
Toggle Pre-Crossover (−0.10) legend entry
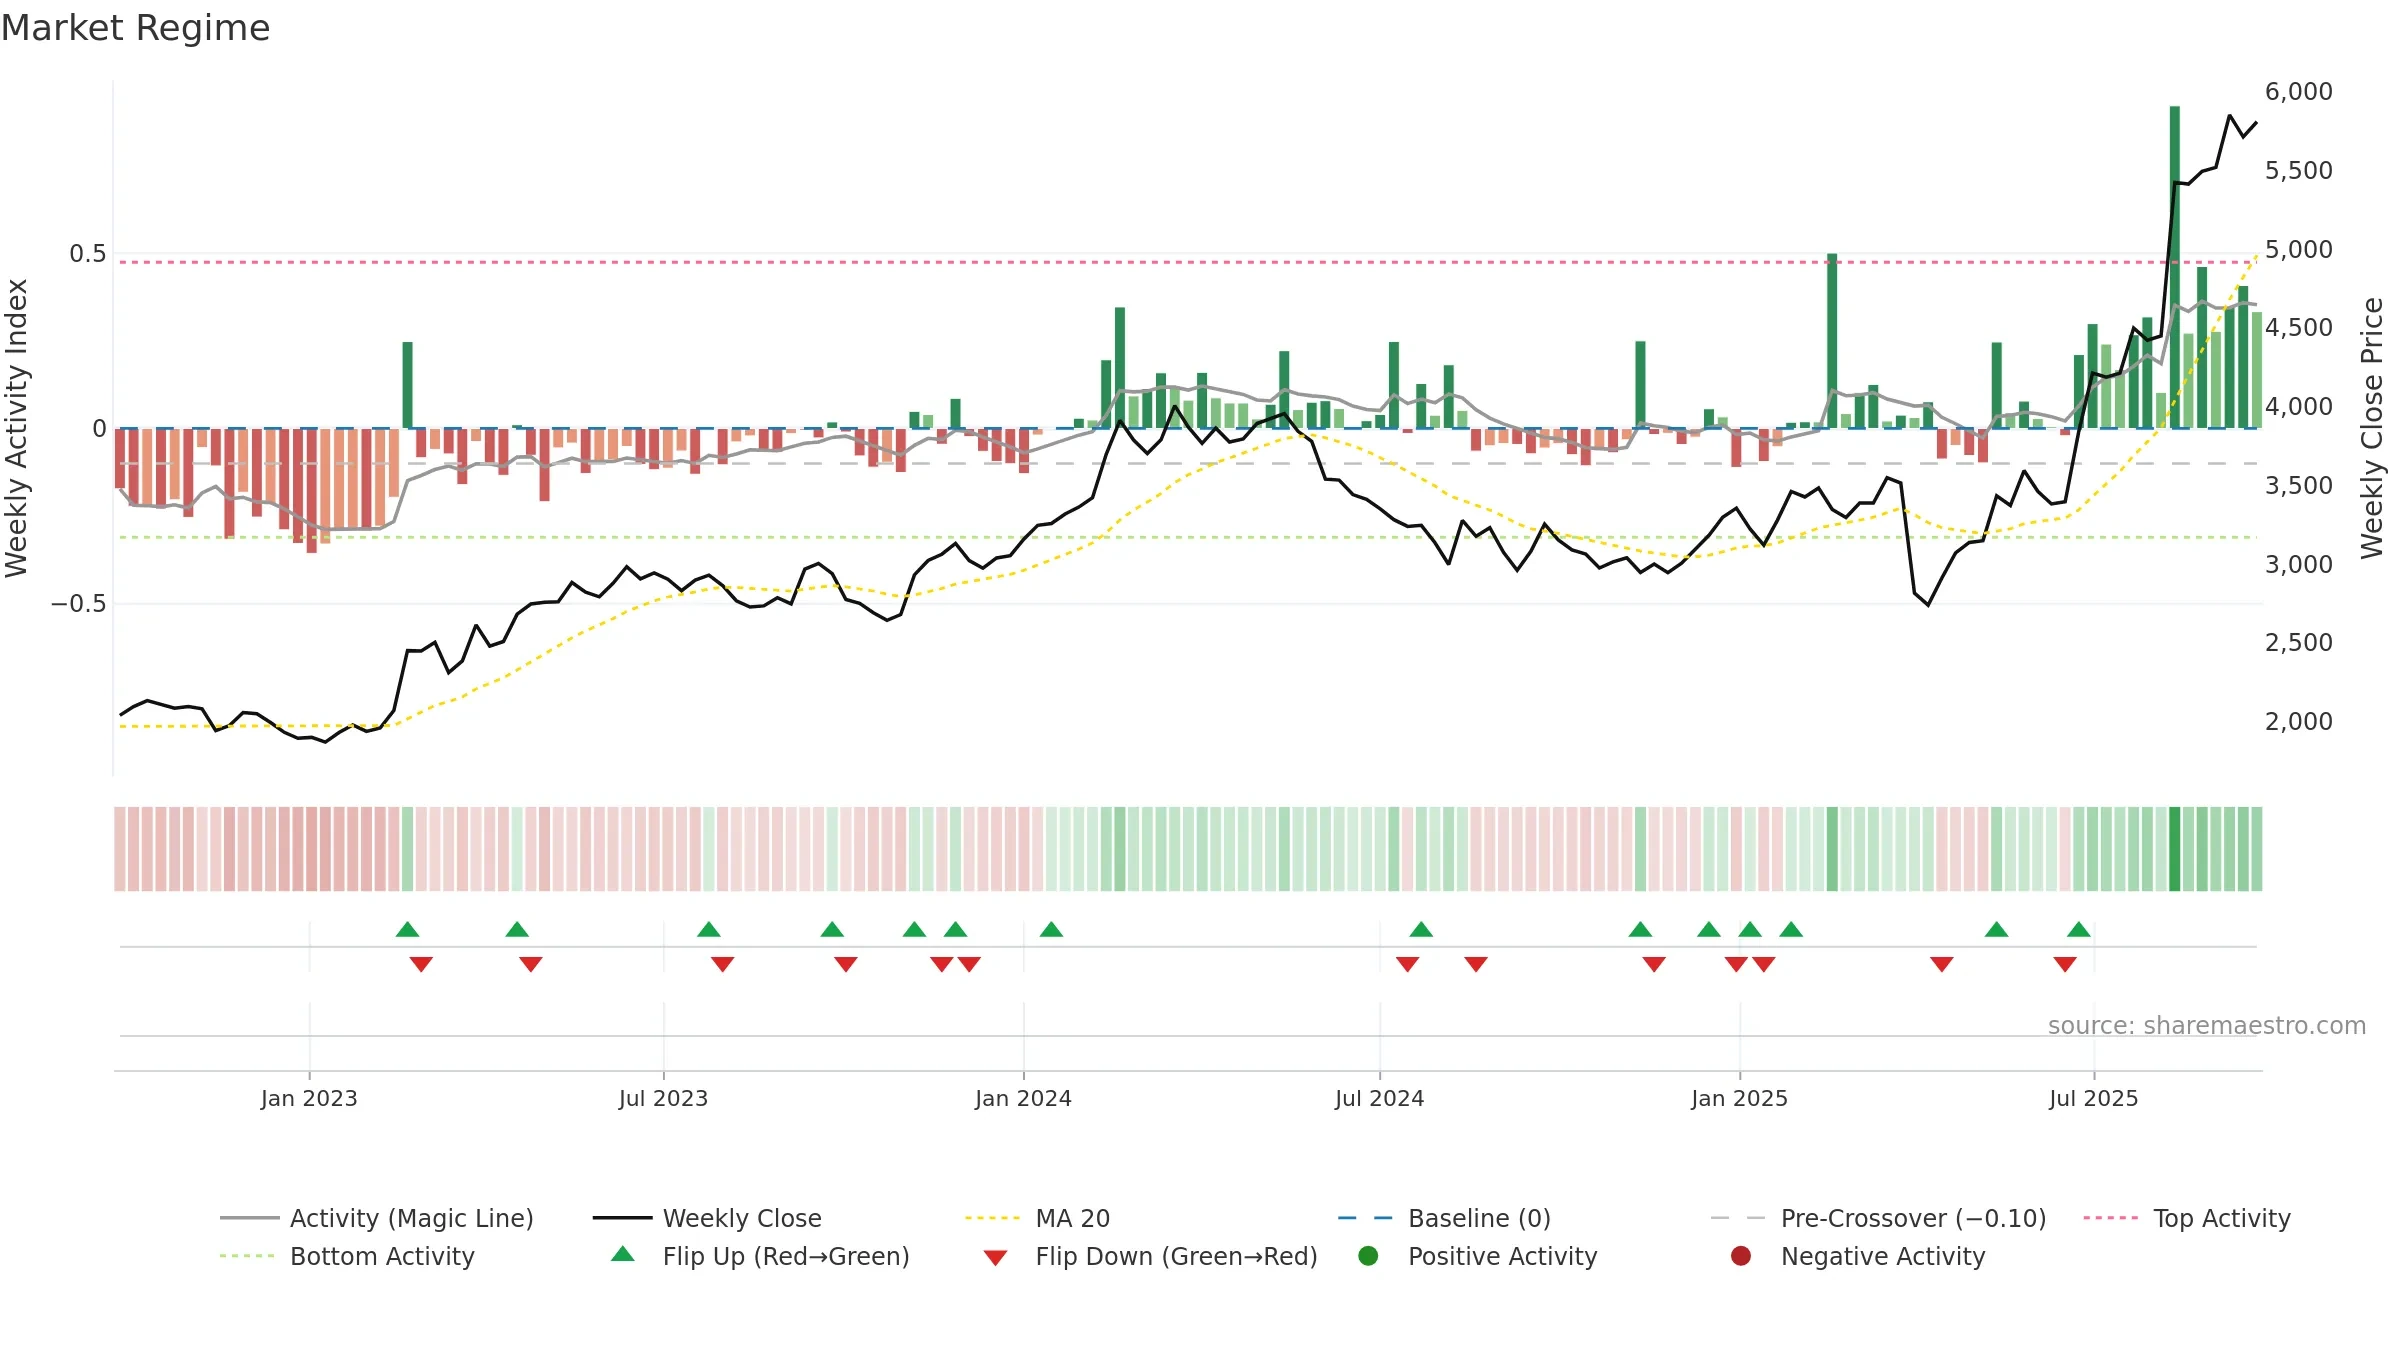click(1878, 1218)
